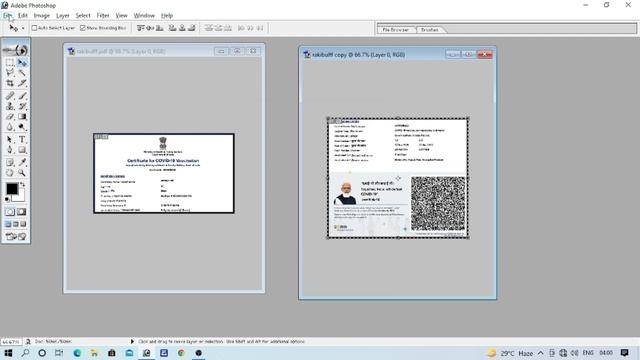Choose Full Screen with Menu Bar mode

point(16,224)
